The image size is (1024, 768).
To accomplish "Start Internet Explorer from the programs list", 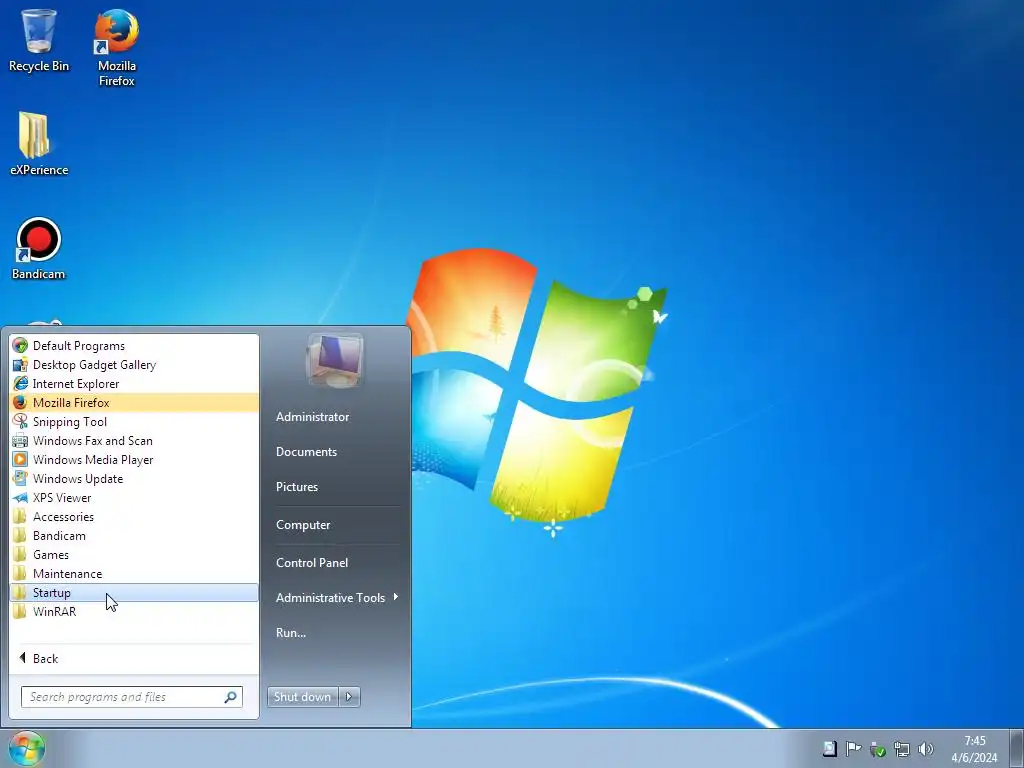I will 135,383.
